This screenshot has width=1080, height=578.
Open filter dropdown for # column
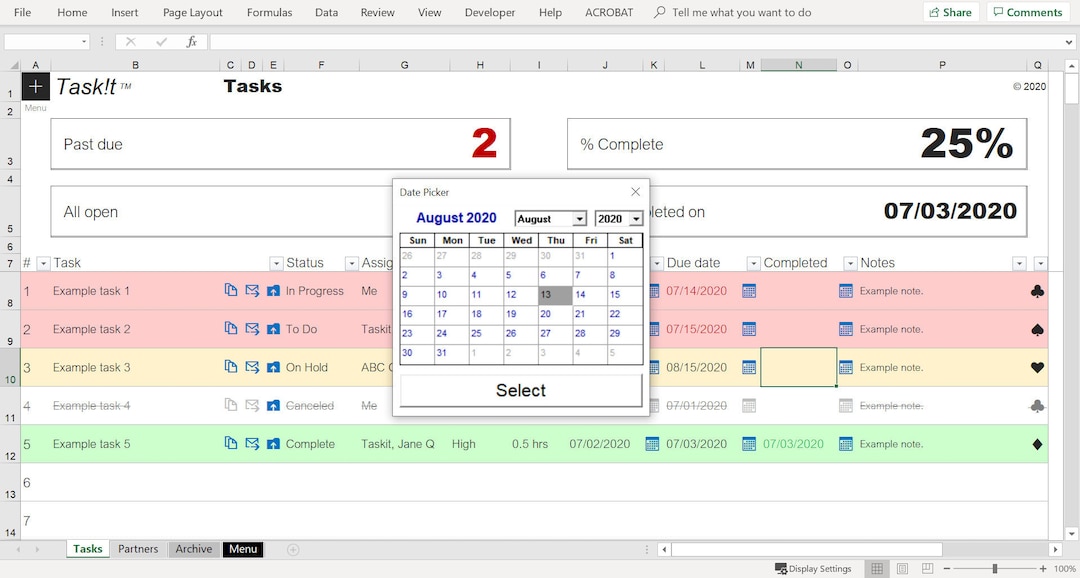[x=43, y=263]
